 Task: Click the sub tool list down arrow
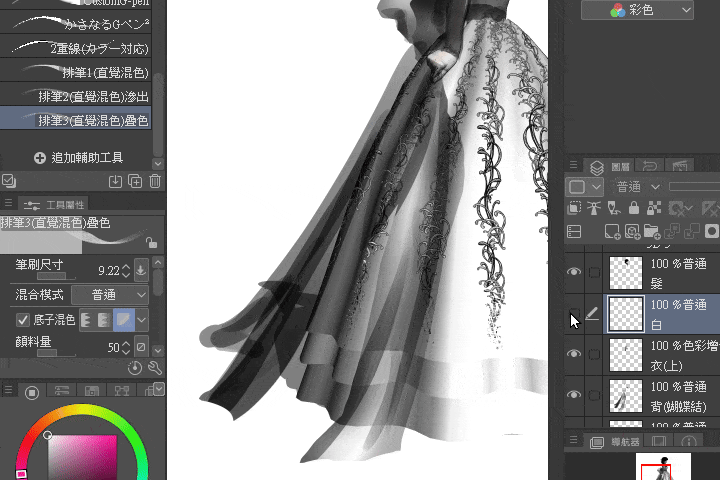point(158,164)
